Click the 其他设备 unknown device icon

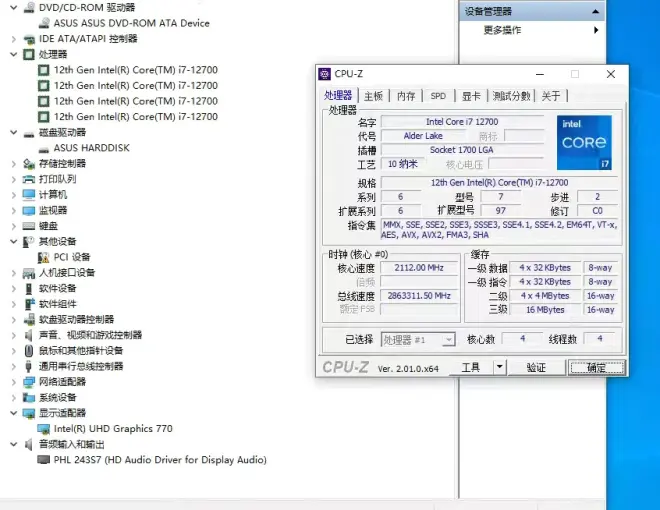(x=29, y=242)
